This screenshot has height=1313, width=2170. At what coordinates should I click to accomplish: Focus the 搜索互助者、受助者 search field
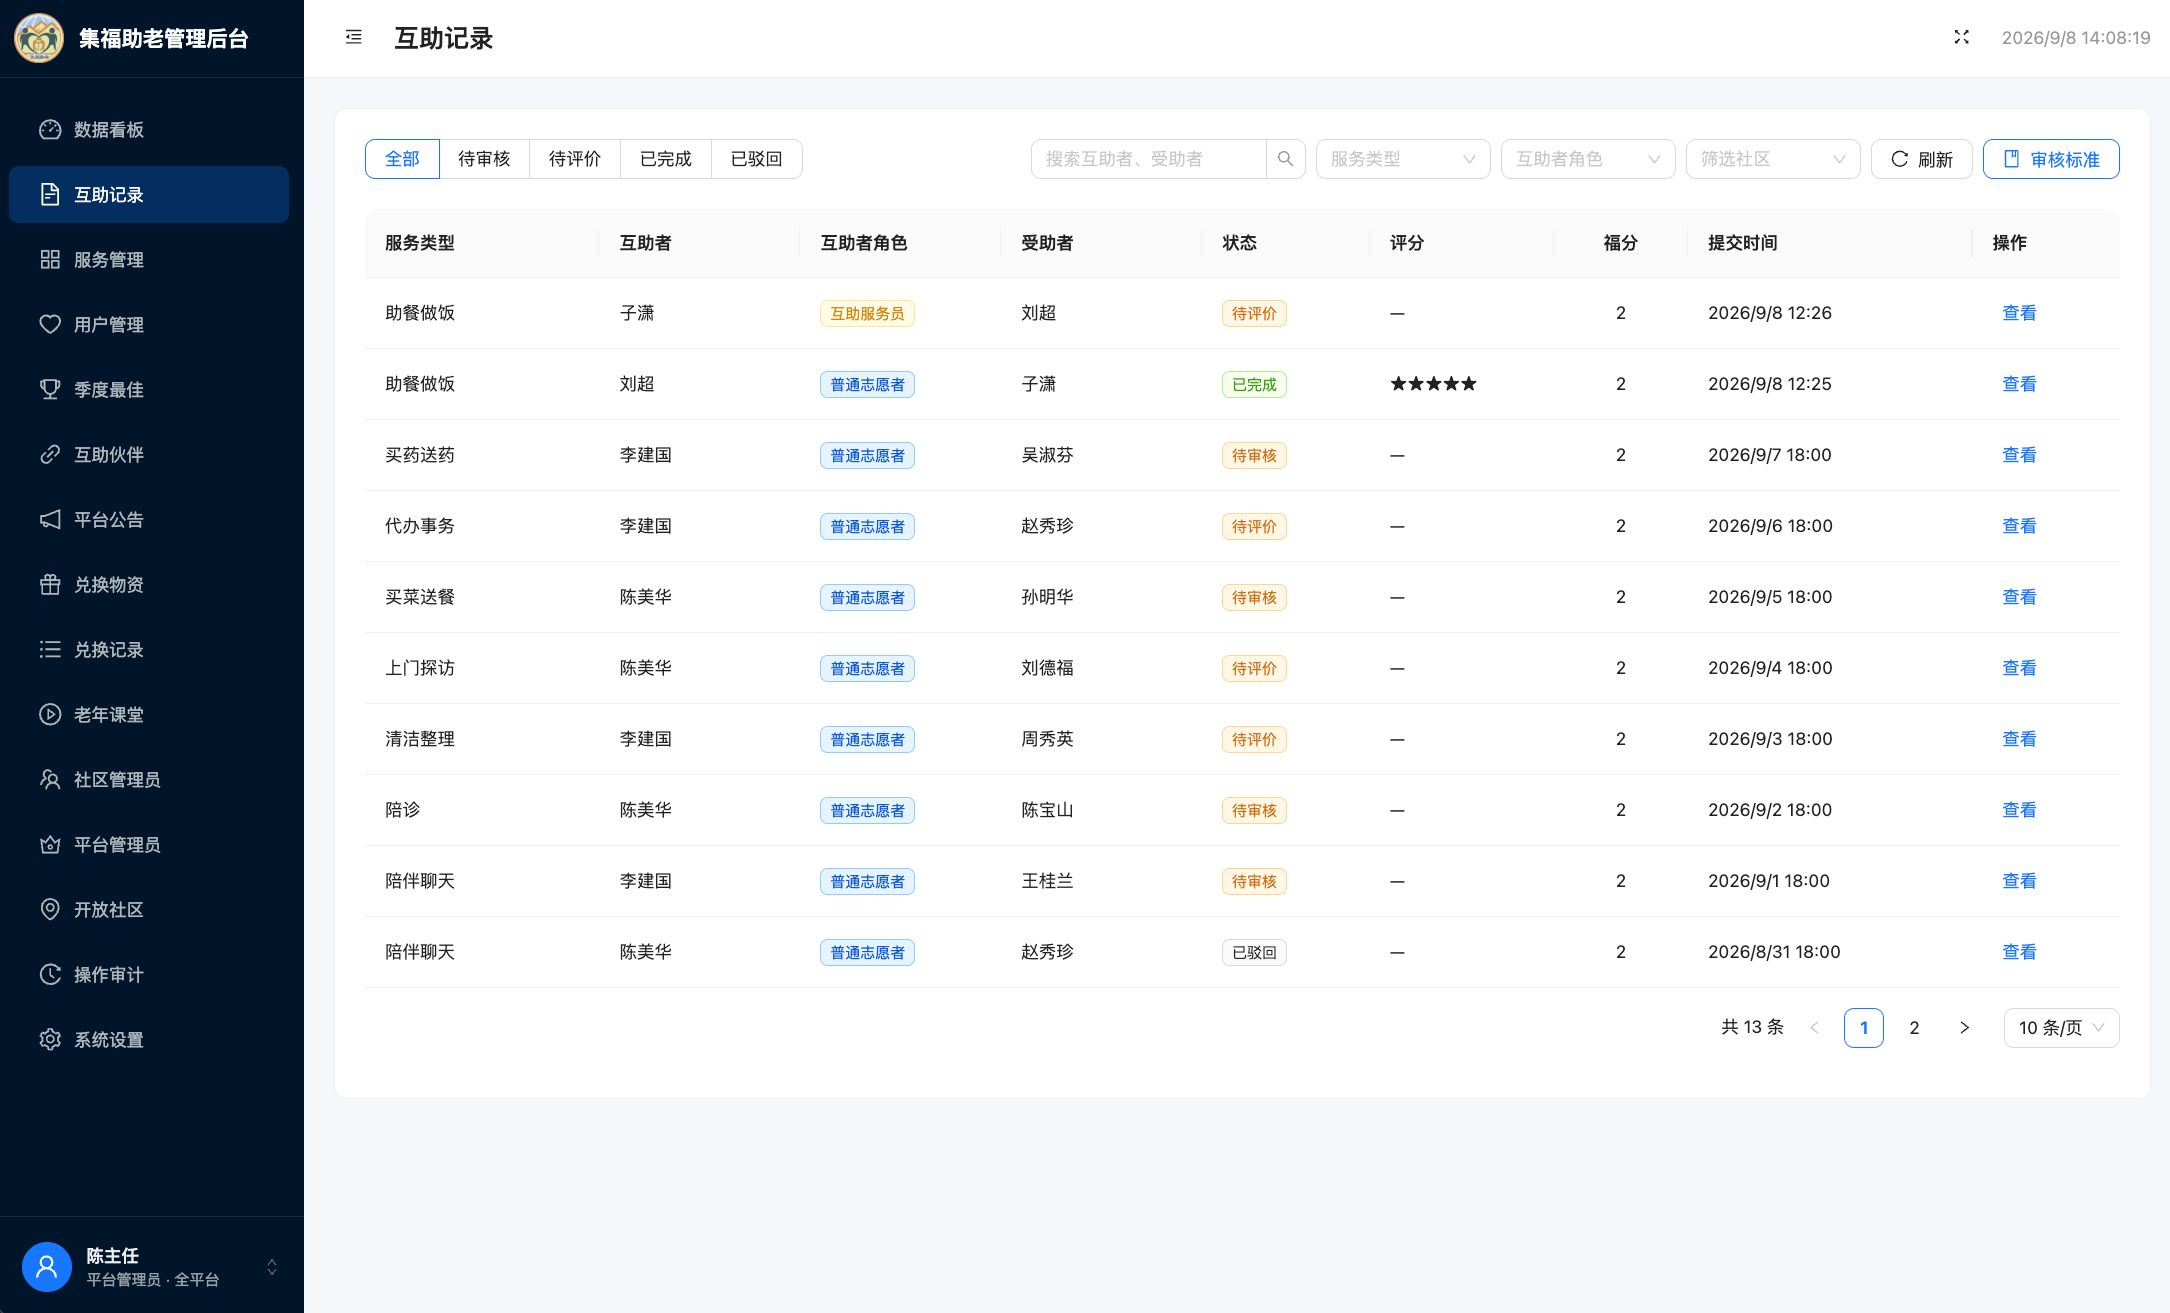[x=1148, y=159]
